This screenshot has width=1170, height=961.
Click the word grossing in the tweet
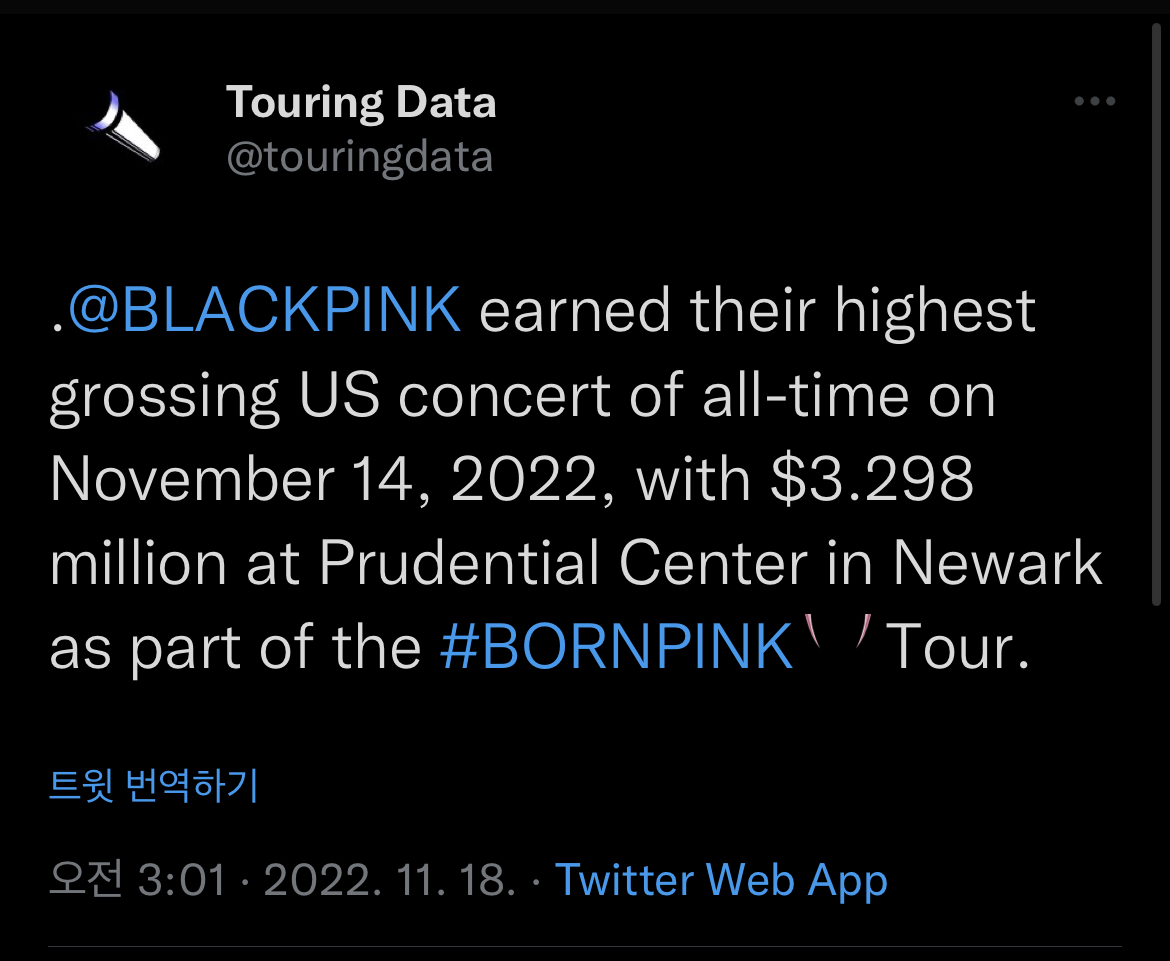(x=165, y=396)
